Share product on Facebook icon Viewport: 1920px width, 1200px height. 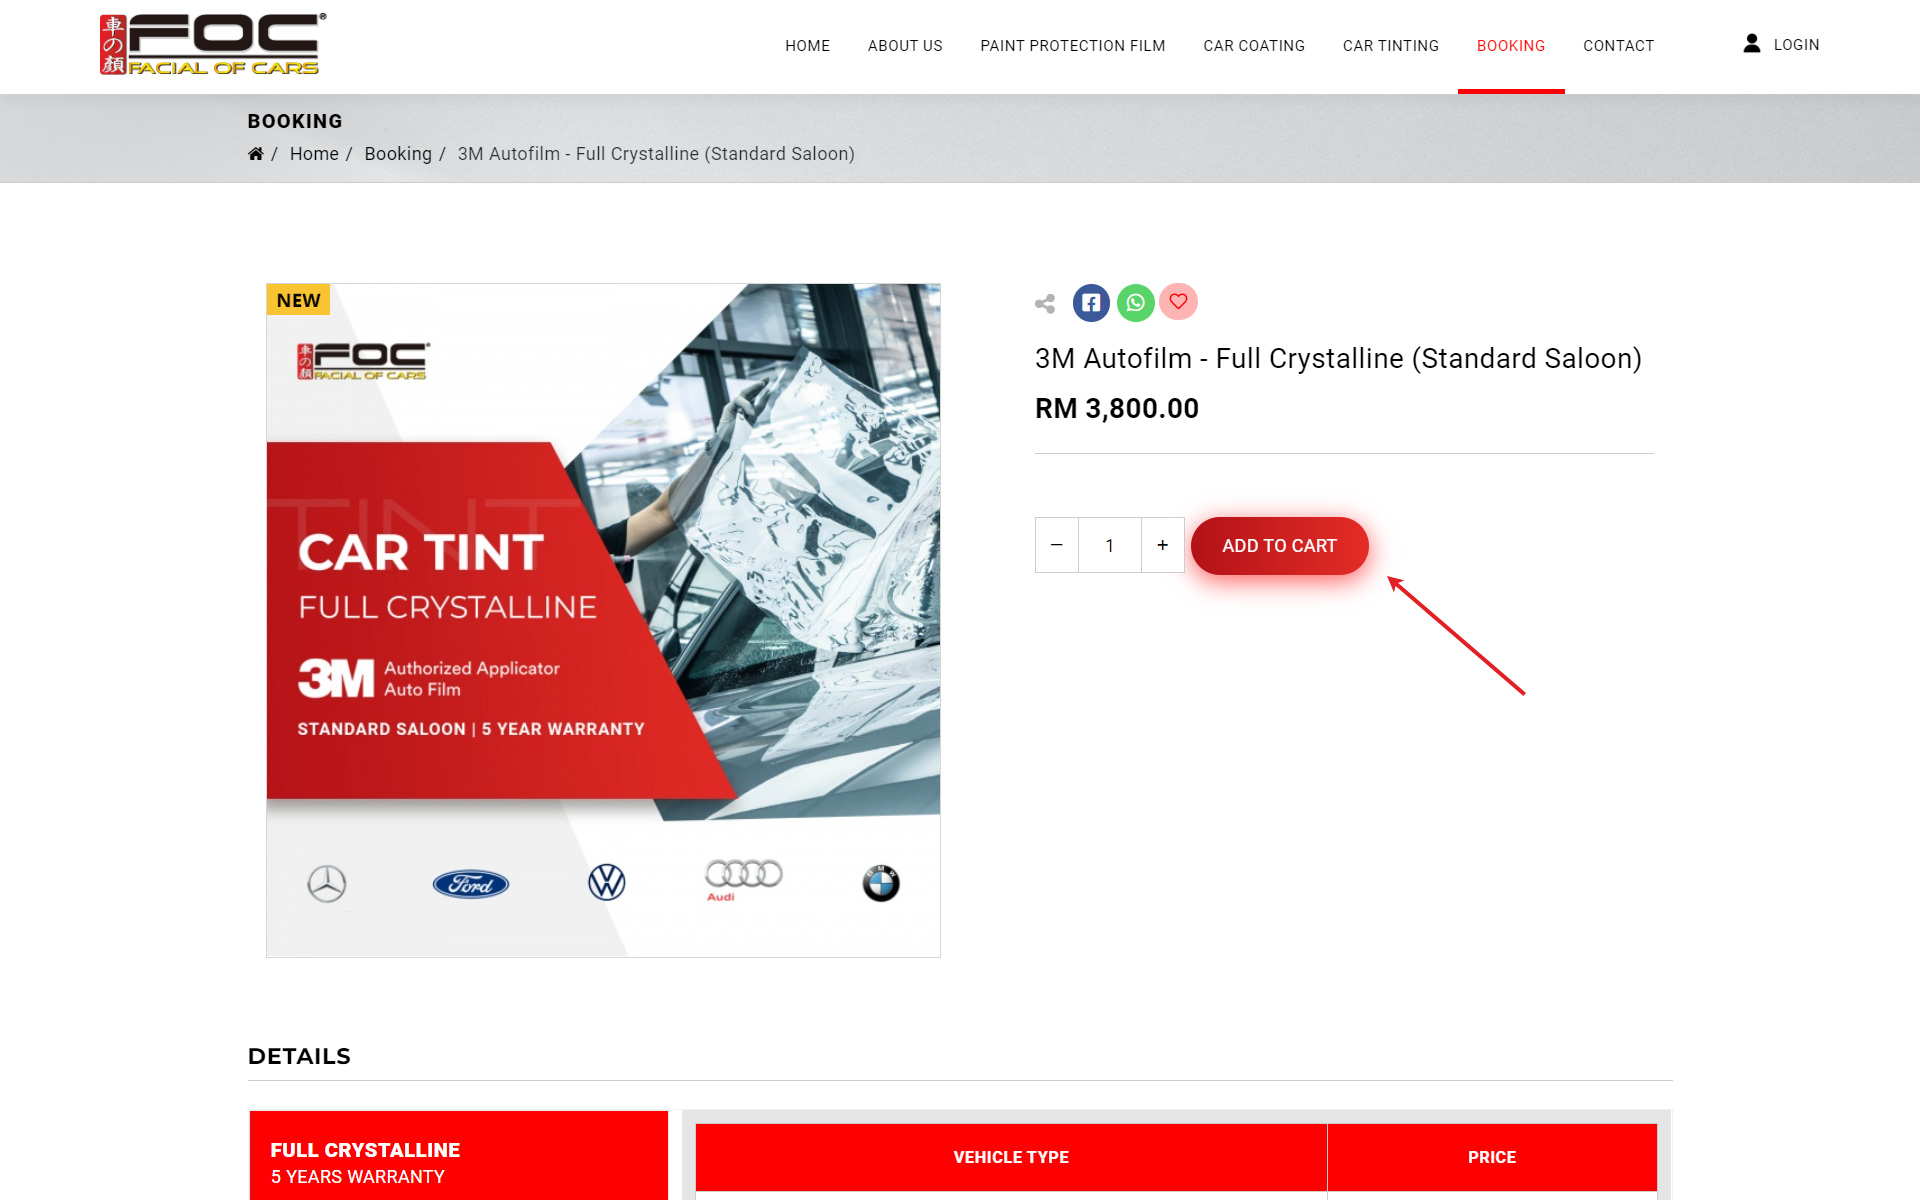[1091, 302]
